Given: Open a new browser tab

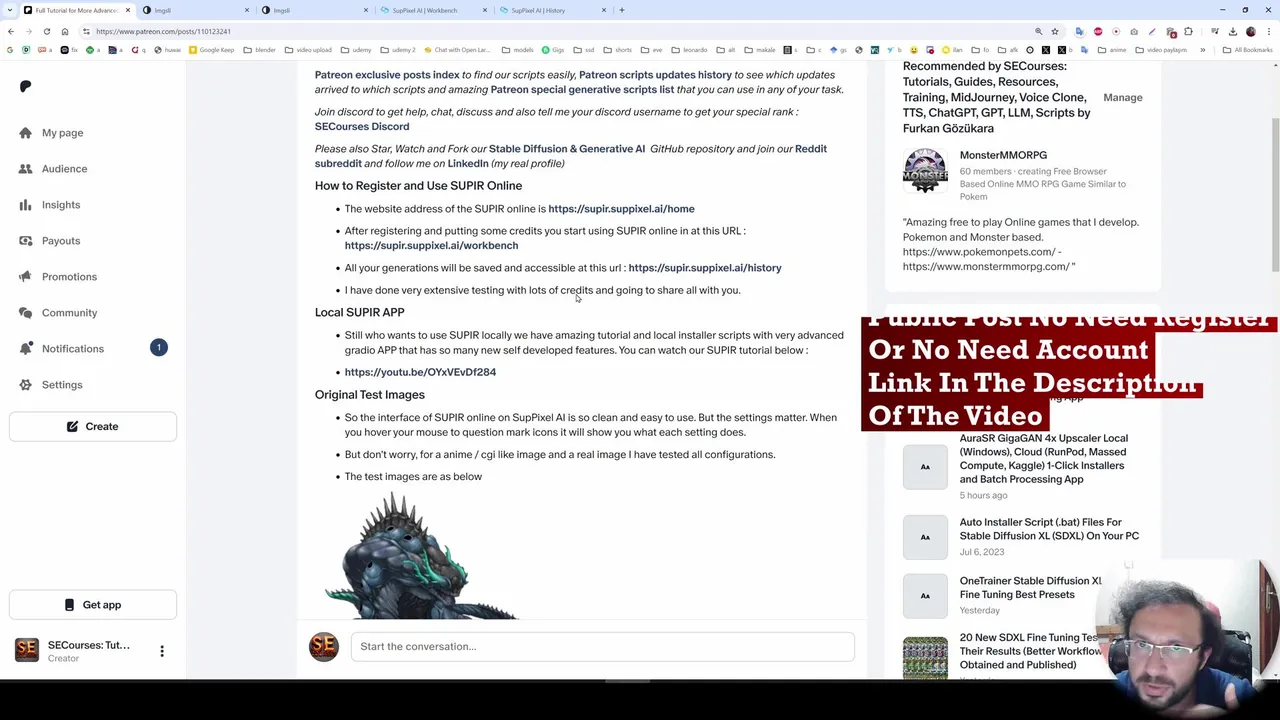Looking at the screenshot, I should tap(622, 10).
